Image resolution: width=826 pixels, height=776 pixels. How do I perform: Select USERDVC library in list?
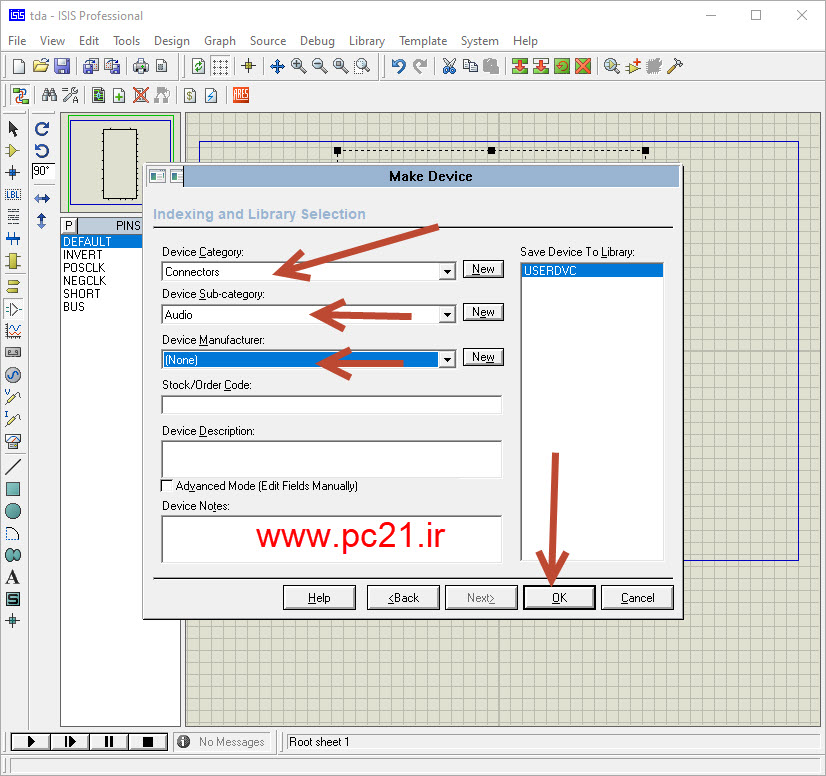click(592, 271)
